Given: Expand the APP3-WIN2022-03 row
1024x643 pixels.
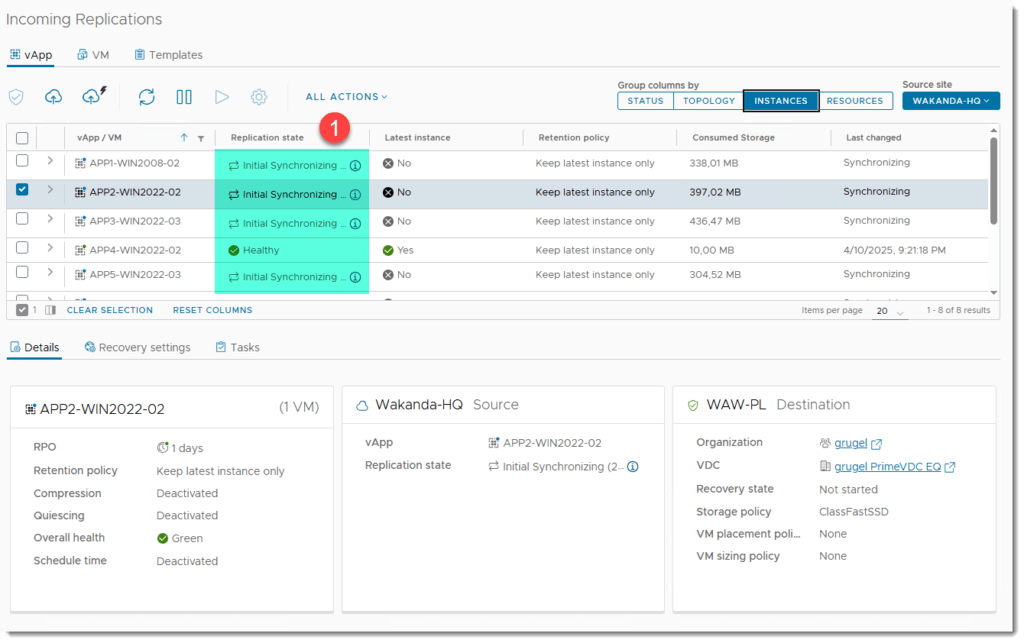Looking at the screenshot, I should 50,219.
